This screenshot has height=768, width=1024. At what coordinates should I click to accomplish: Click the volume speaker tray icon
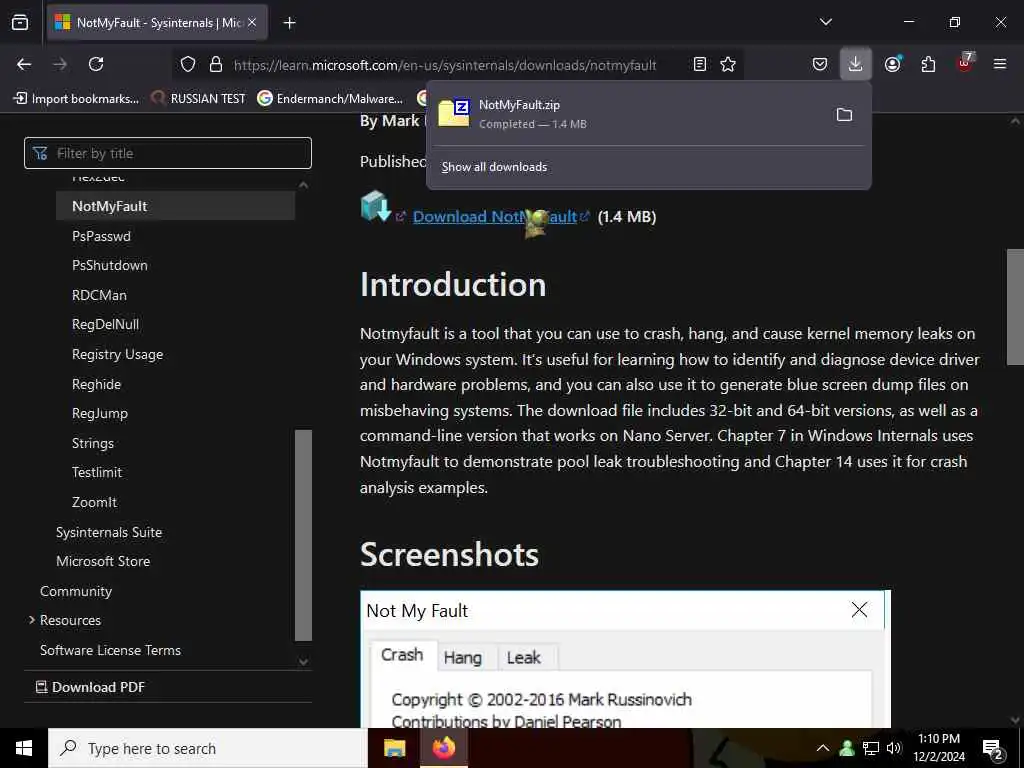(894, 748)
